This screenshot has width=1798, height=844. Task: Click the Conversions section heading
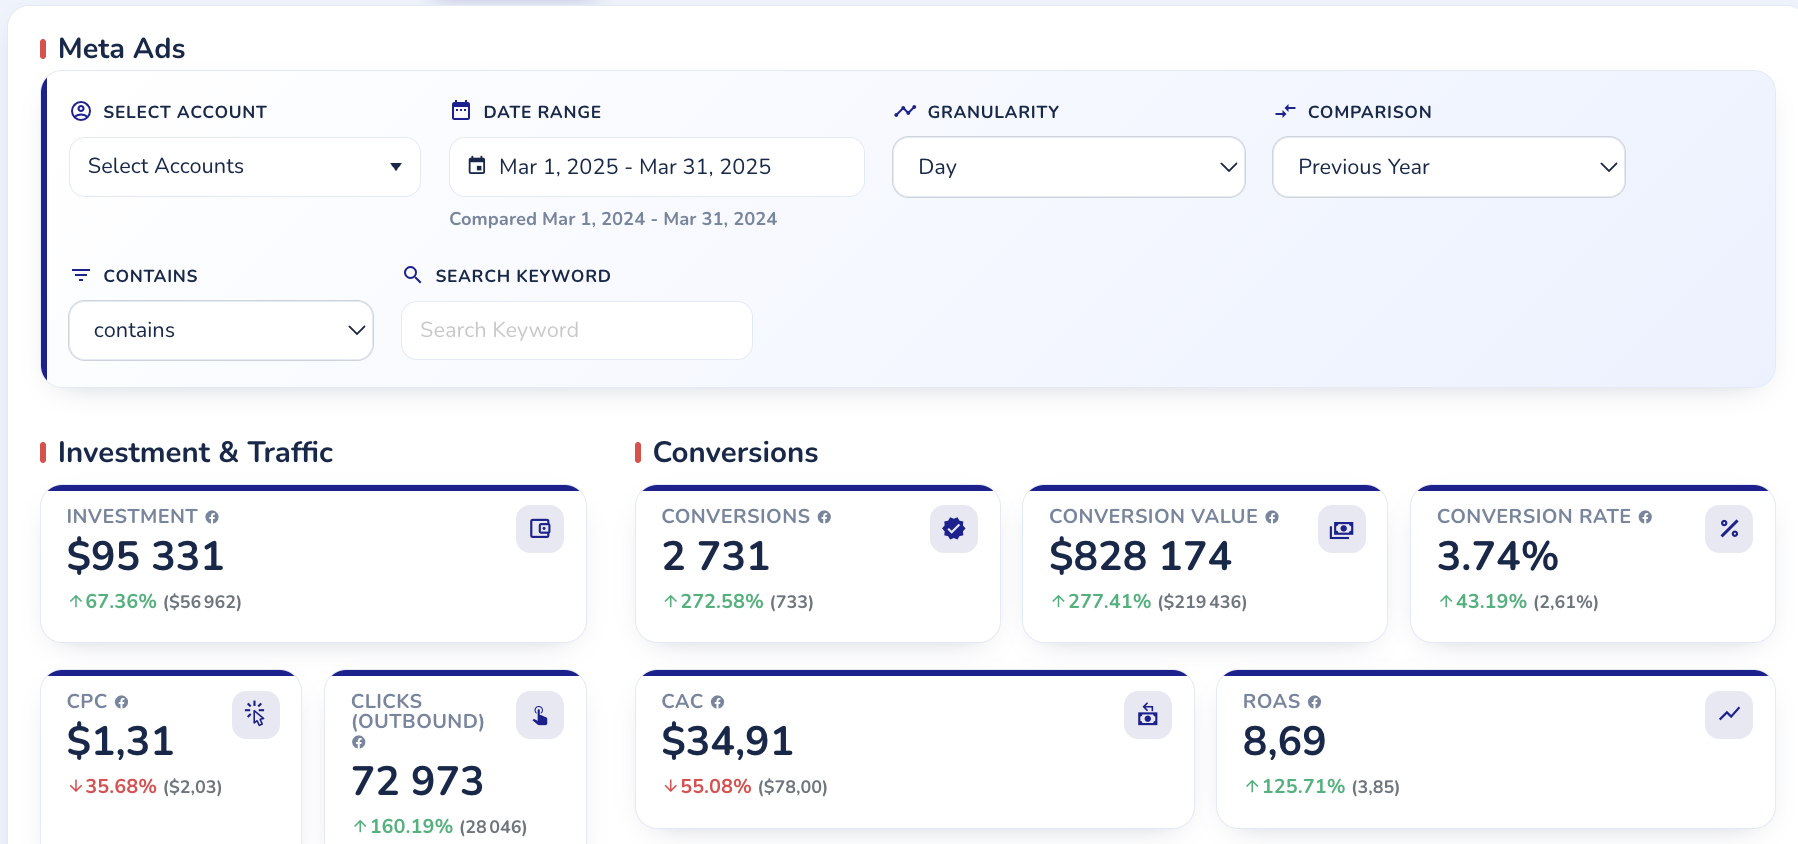(x=735, y=452)
